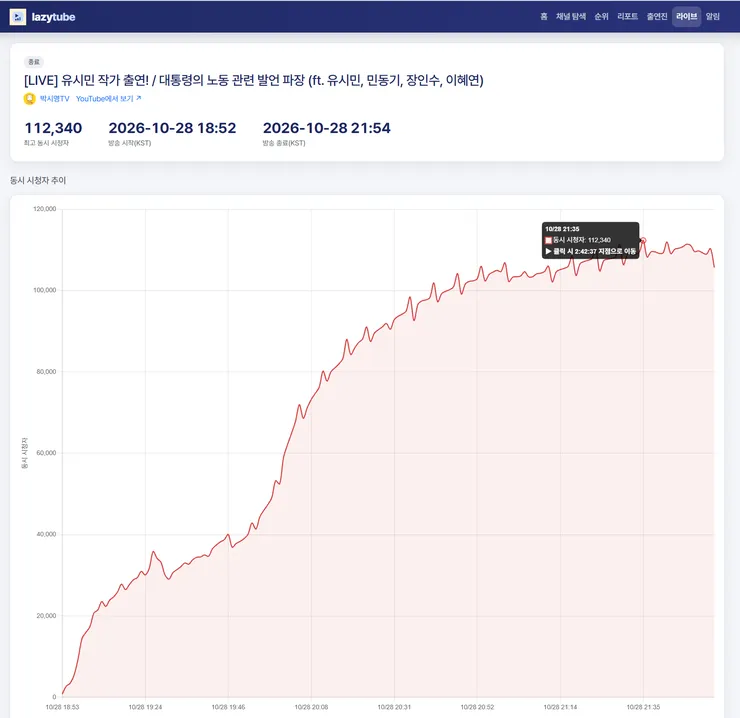Select the 순위 navigation item
Viewport: 740px width, 718px height.
[x=601, y=17]
